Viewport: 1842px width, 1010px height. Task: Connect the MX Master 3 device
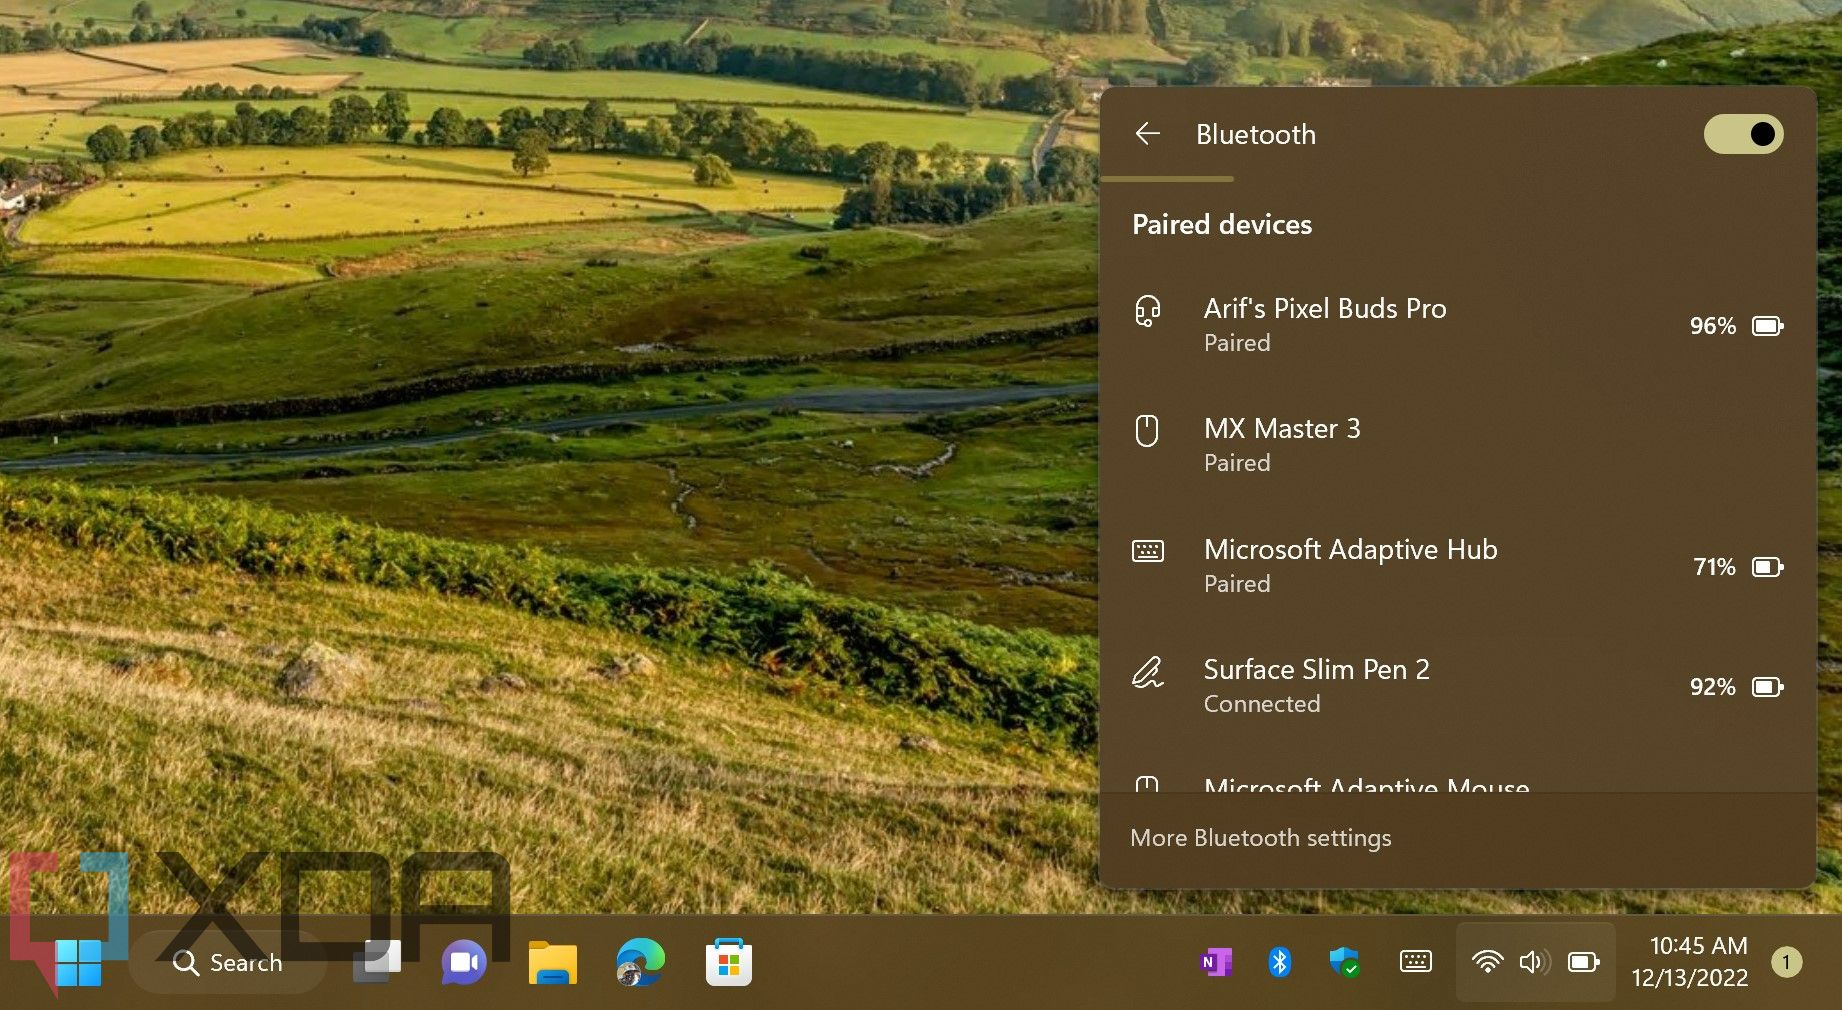tap(1458, 445)
